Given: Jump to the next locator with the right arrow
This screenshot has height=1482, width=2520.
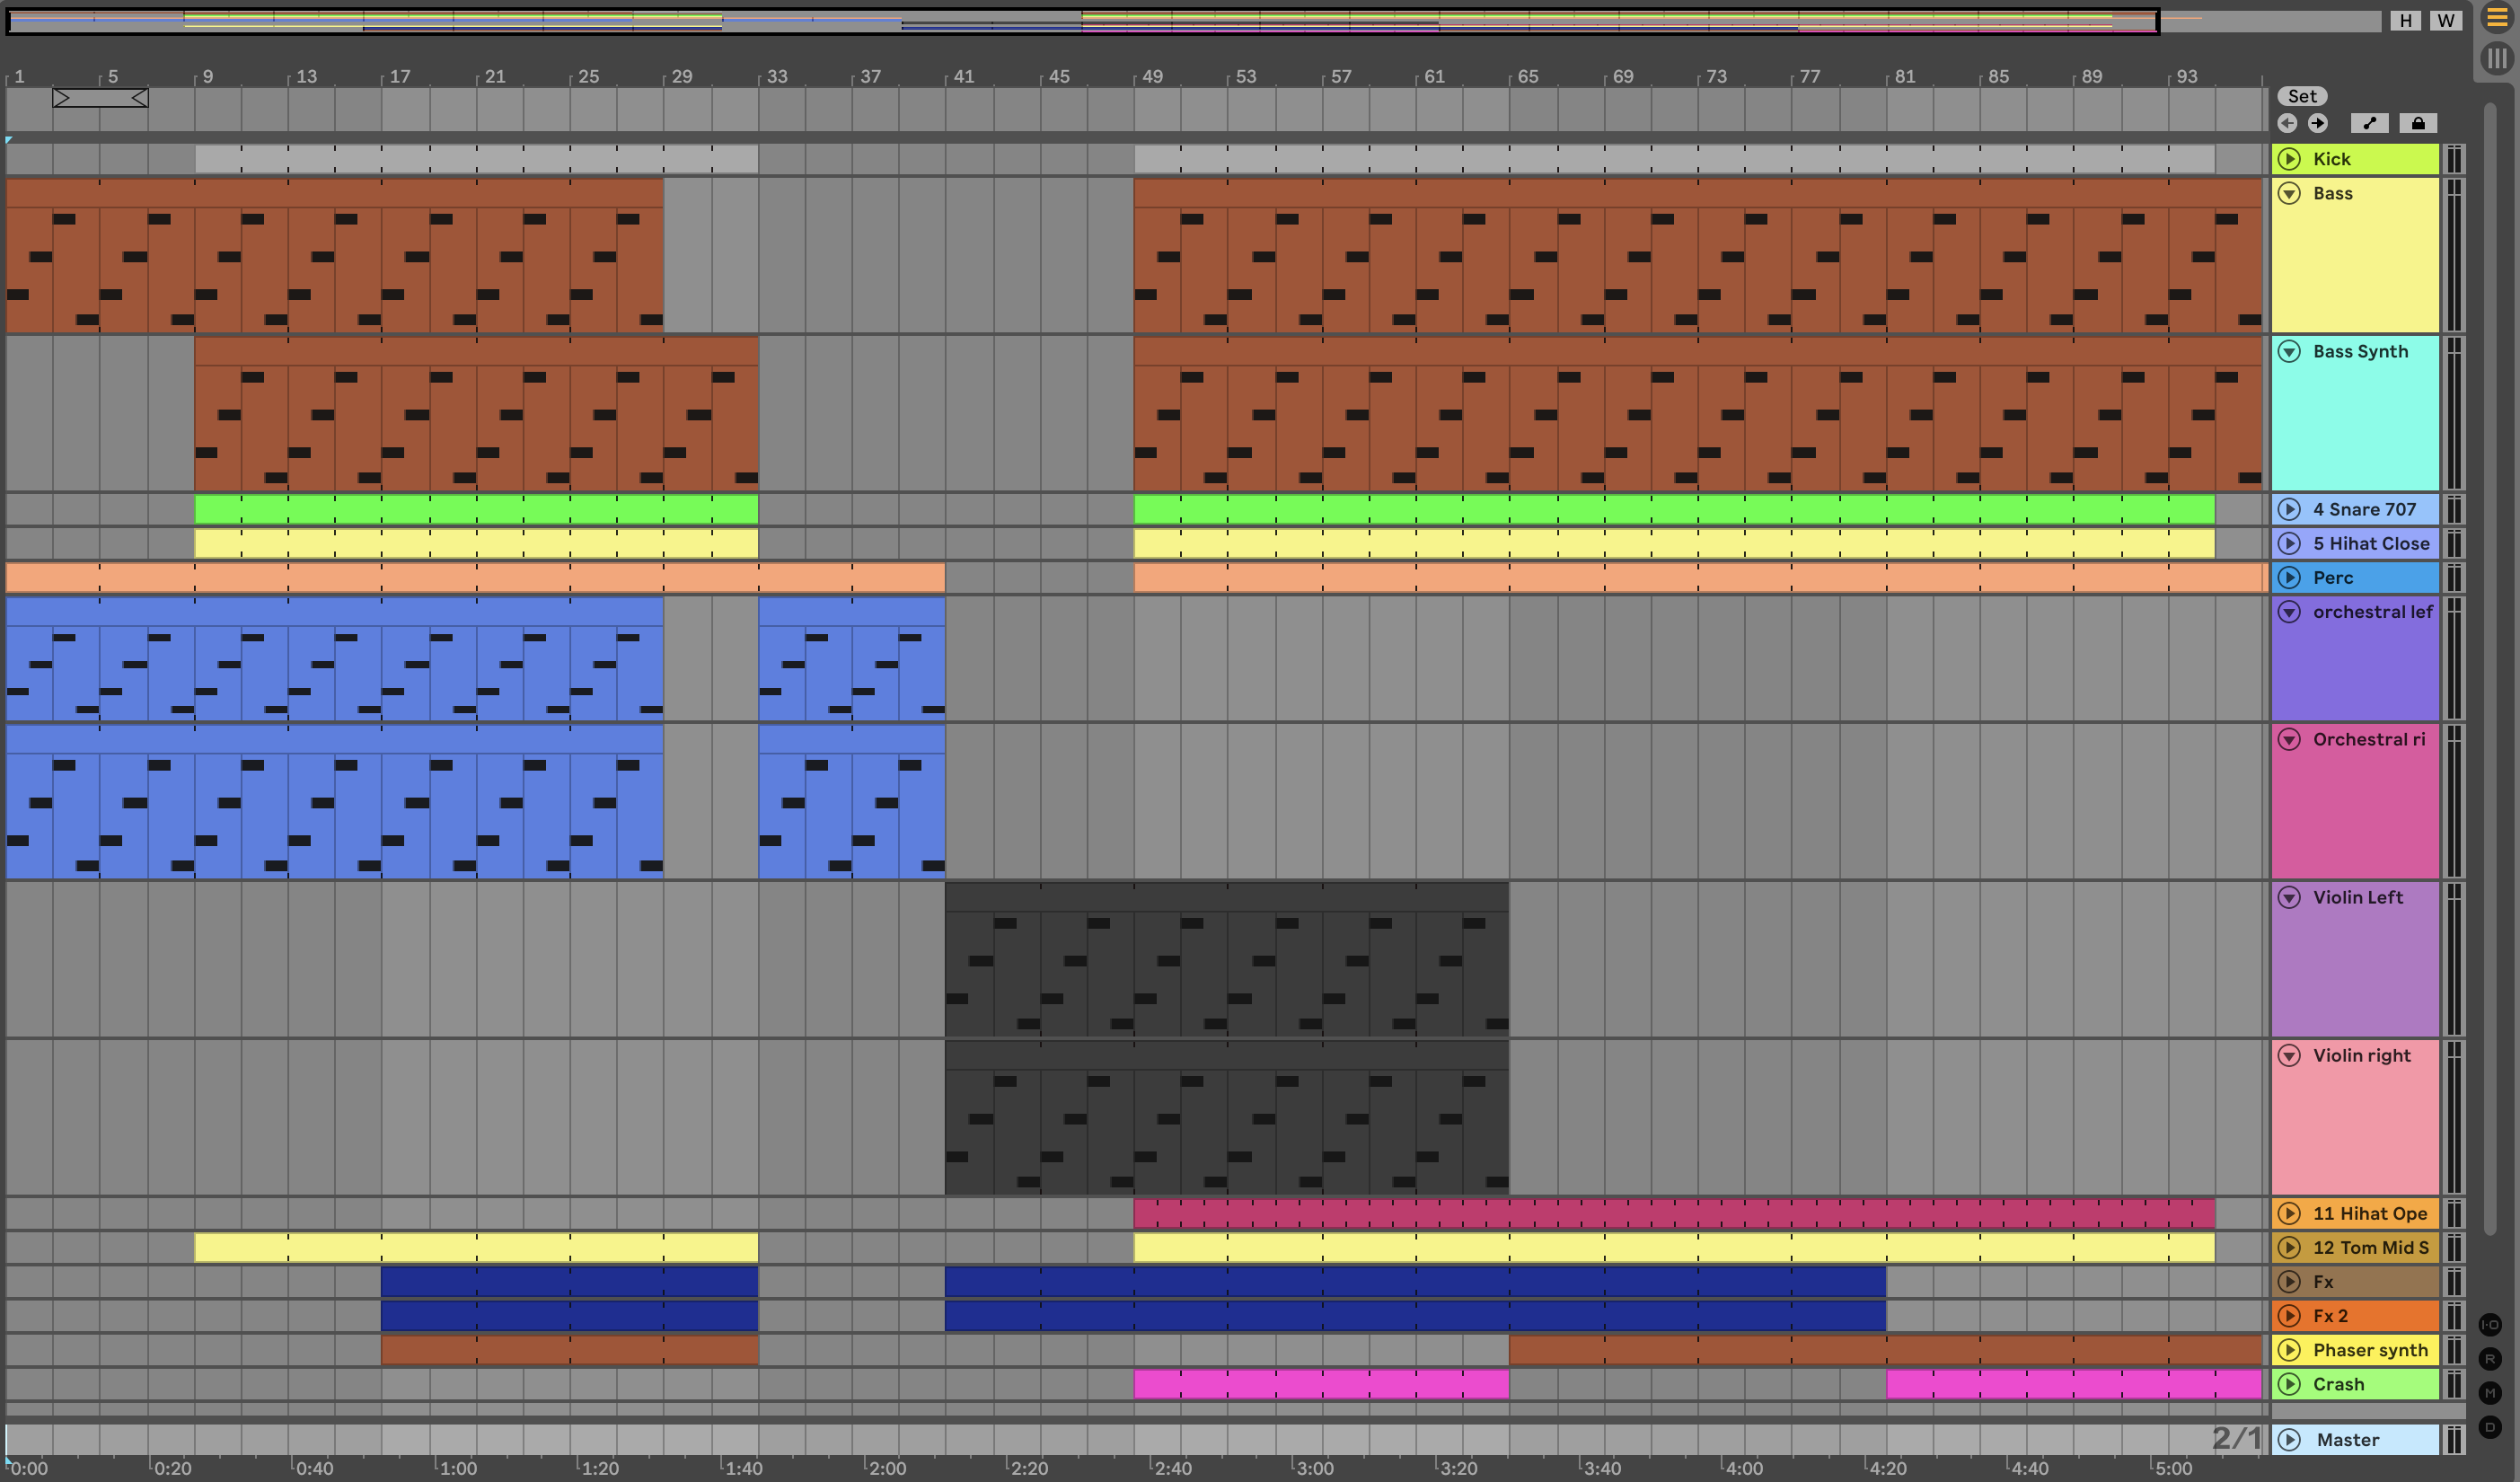Looking at the screenshot, I should 2318,123.
